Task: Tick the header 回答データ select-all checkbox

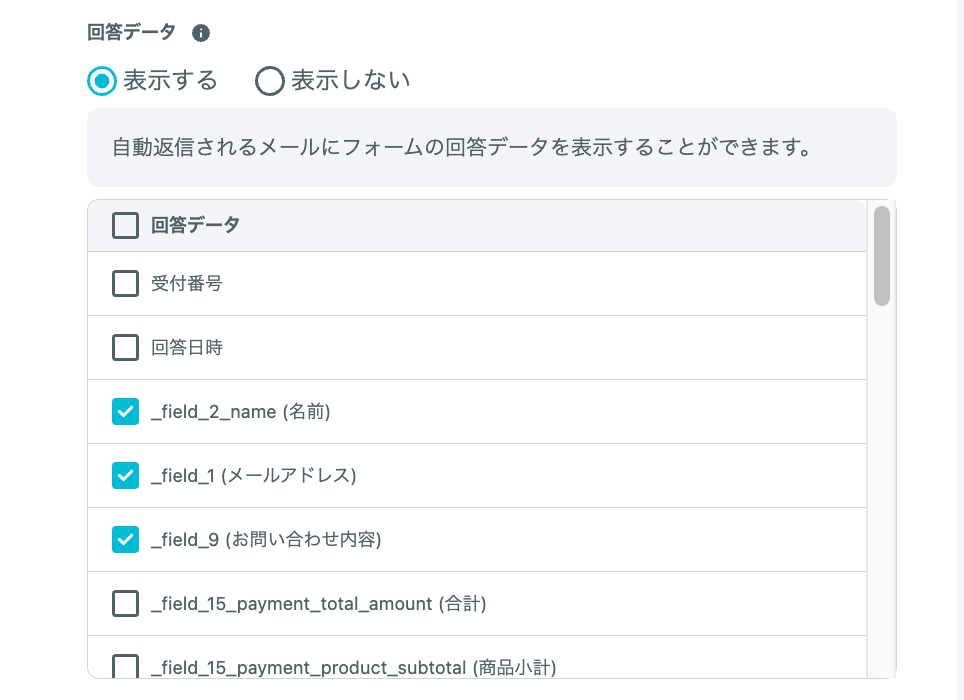Action: 125,226
